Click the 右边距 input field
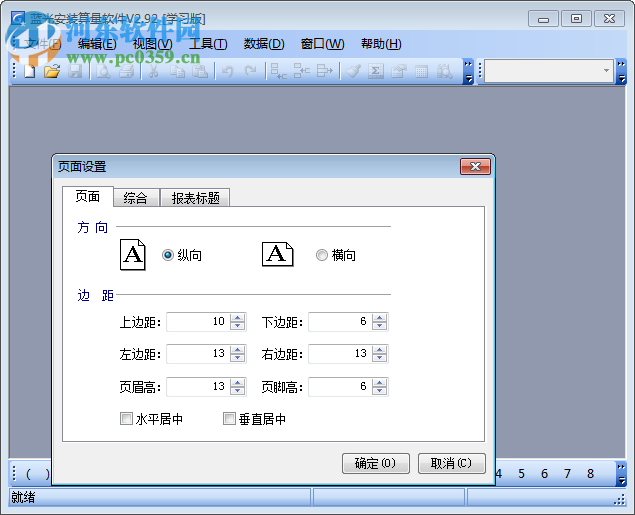The width and height of the screenshot is (635, 515). [341, 354]
